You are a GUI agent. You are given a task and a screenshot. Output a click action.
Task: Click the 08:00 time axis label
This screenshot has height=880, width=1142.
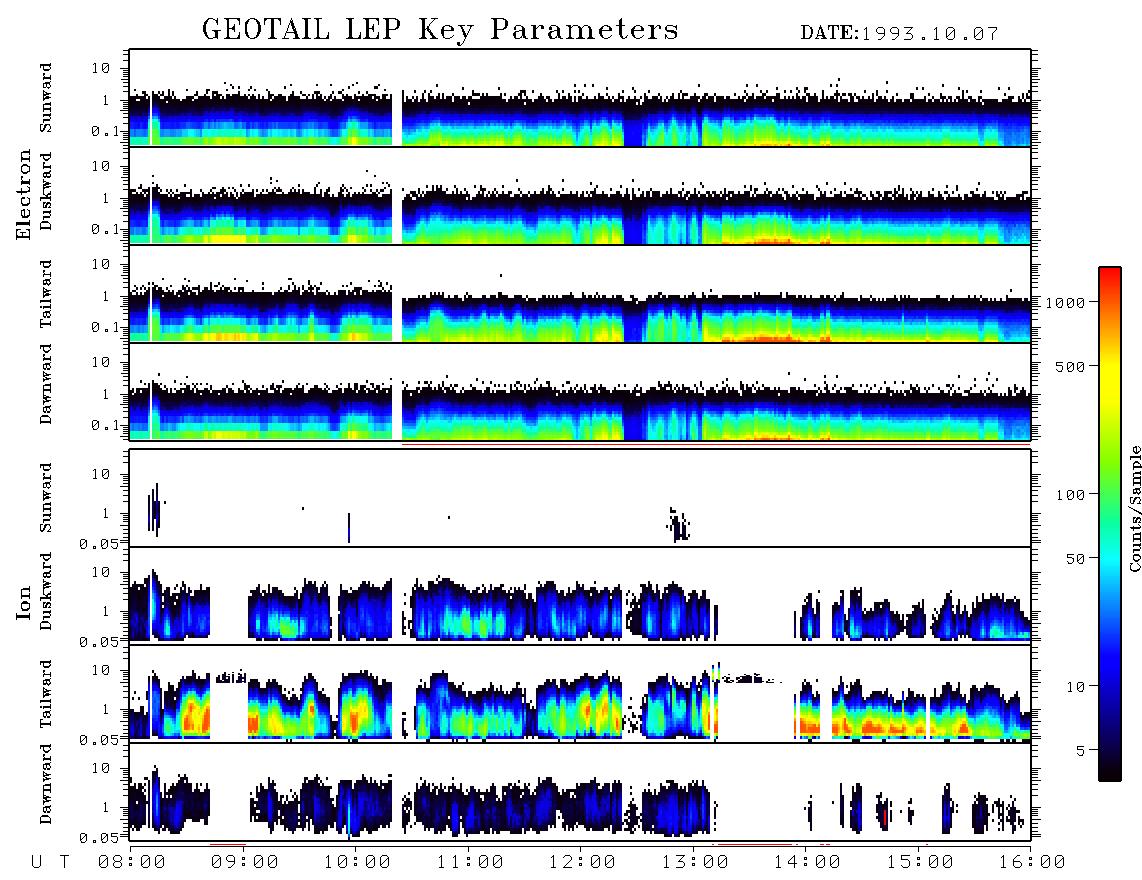[x=132, y=863]
